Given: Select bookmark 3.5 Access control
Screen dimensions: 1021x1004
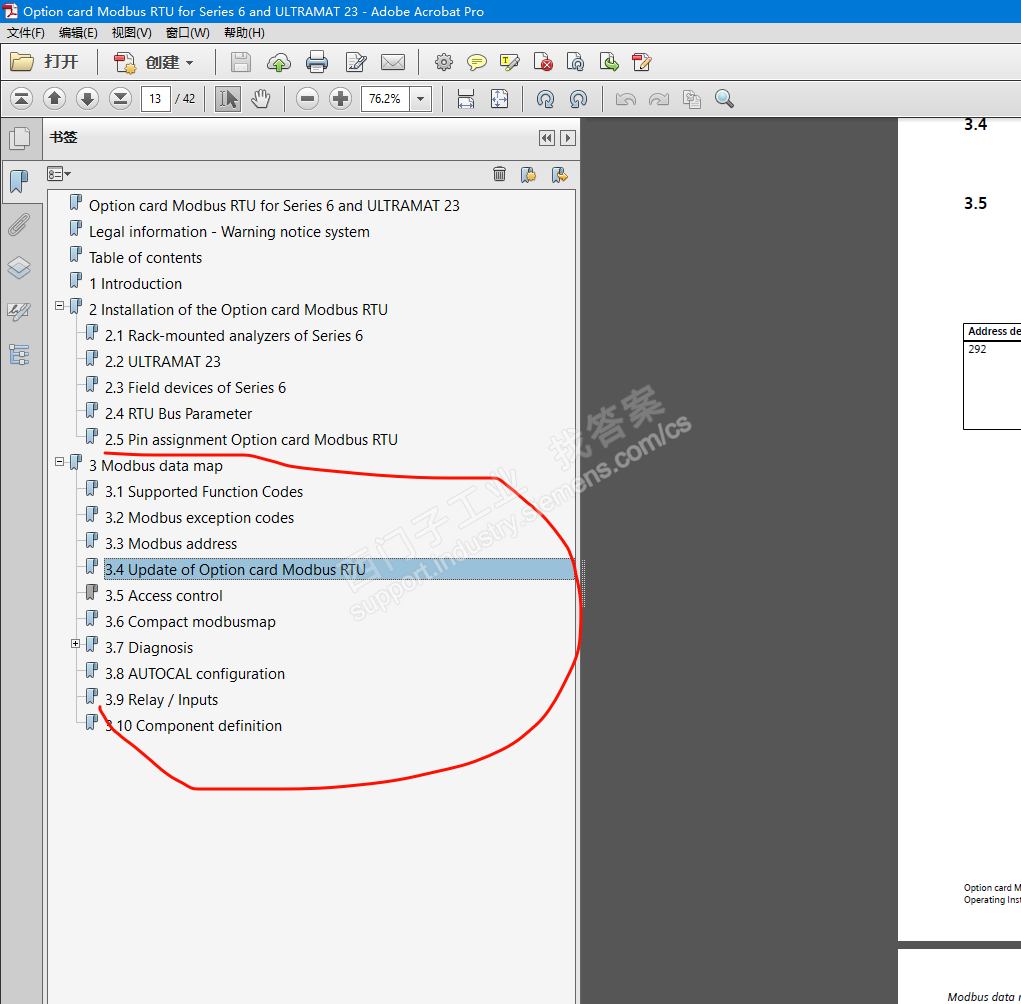Looking at the screenshot, I should [163, 596].
